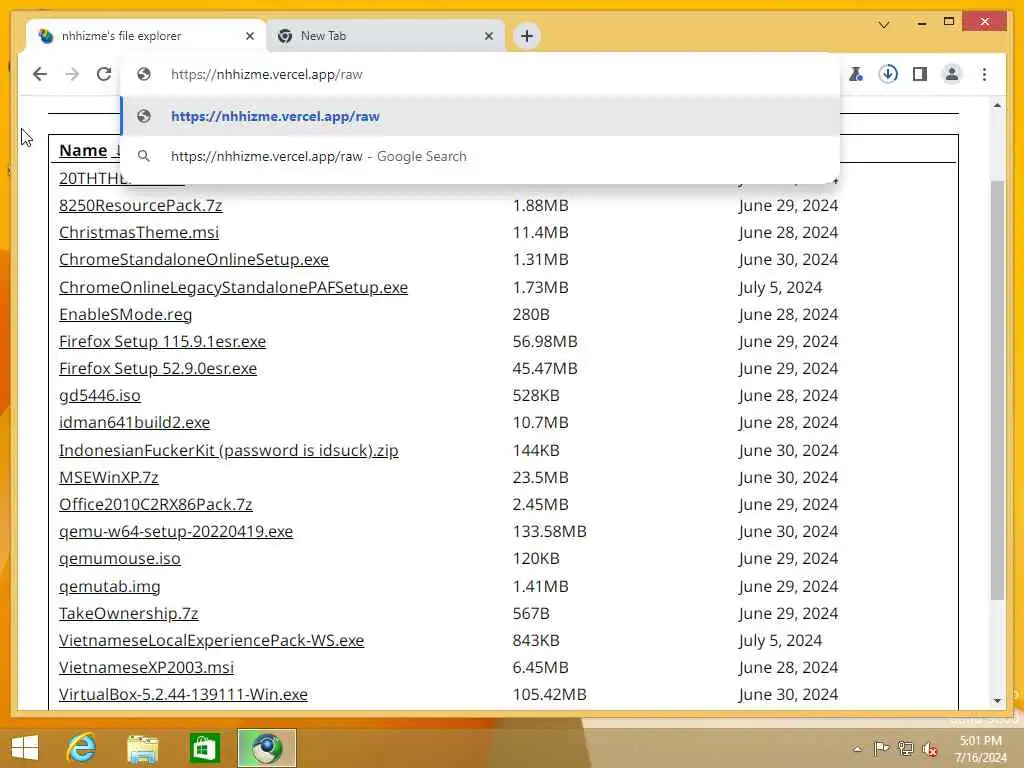The height and width of the screenshot is (768, 1024).
Task: Click the active browser taskbar icon
Action: (x=266, y=748)
